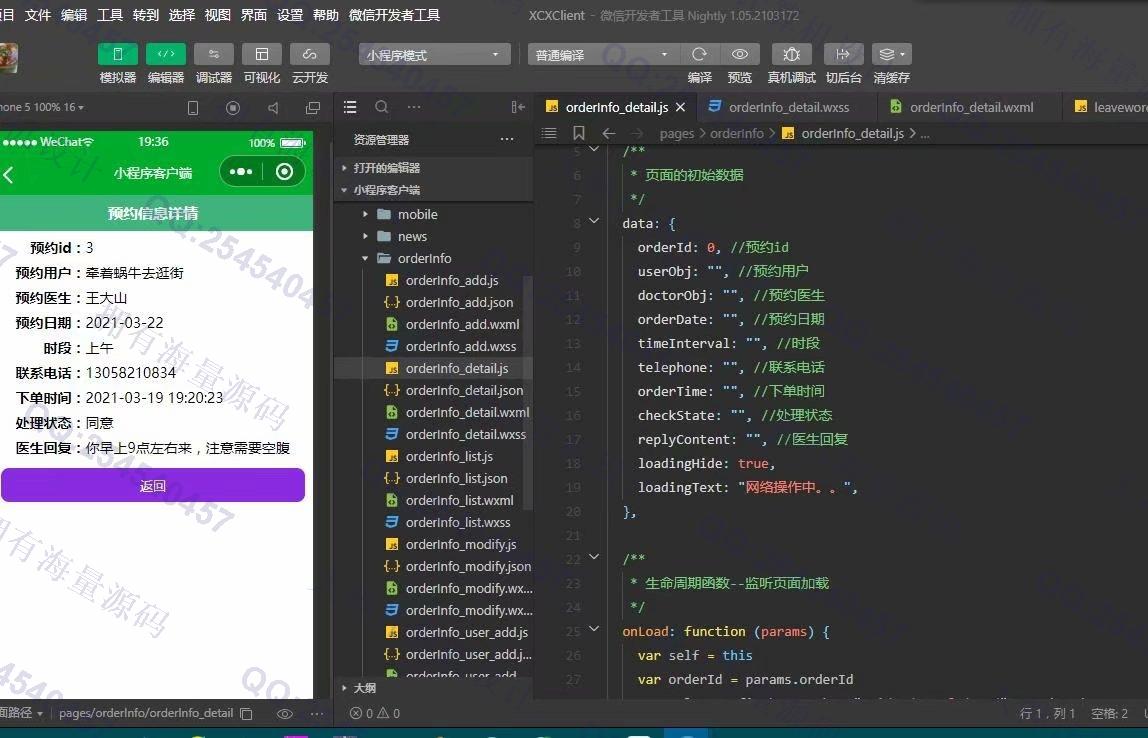Viewport: 1148px width, 738px height.
Task: Open the 帮助 menu
Action: point(326,15)
